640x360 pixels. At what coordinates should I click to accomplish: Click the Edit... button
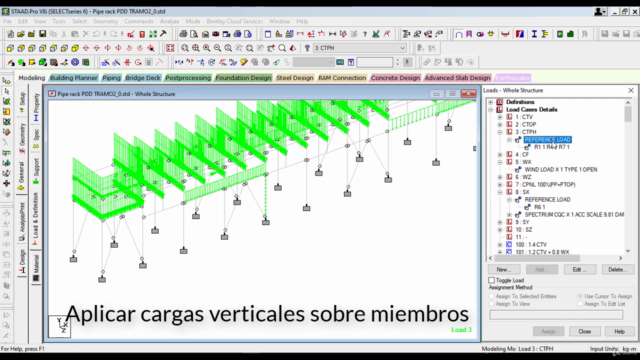pos(580,269)
